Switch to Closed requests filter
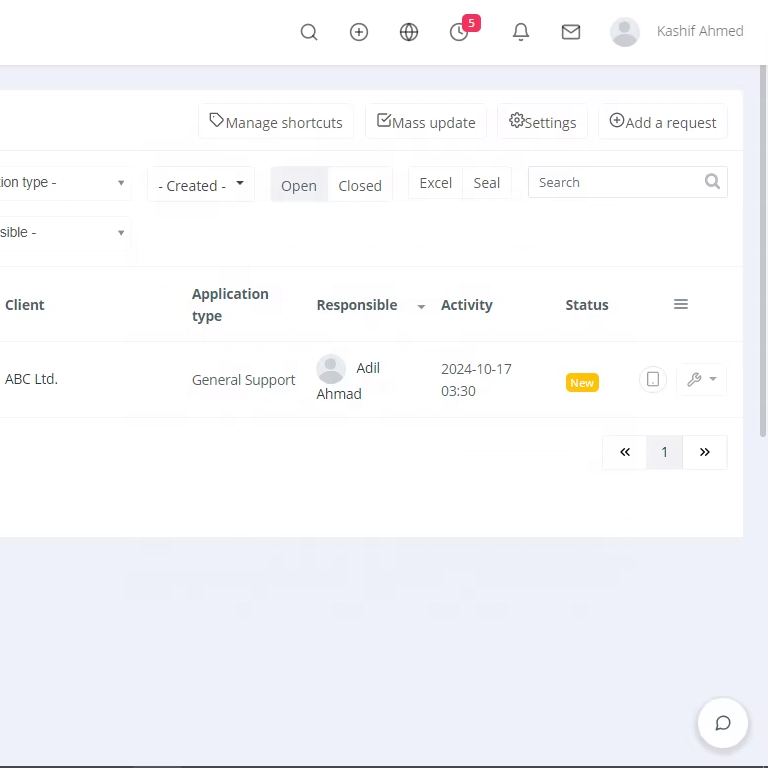768x768 pixels. (360, 185)
